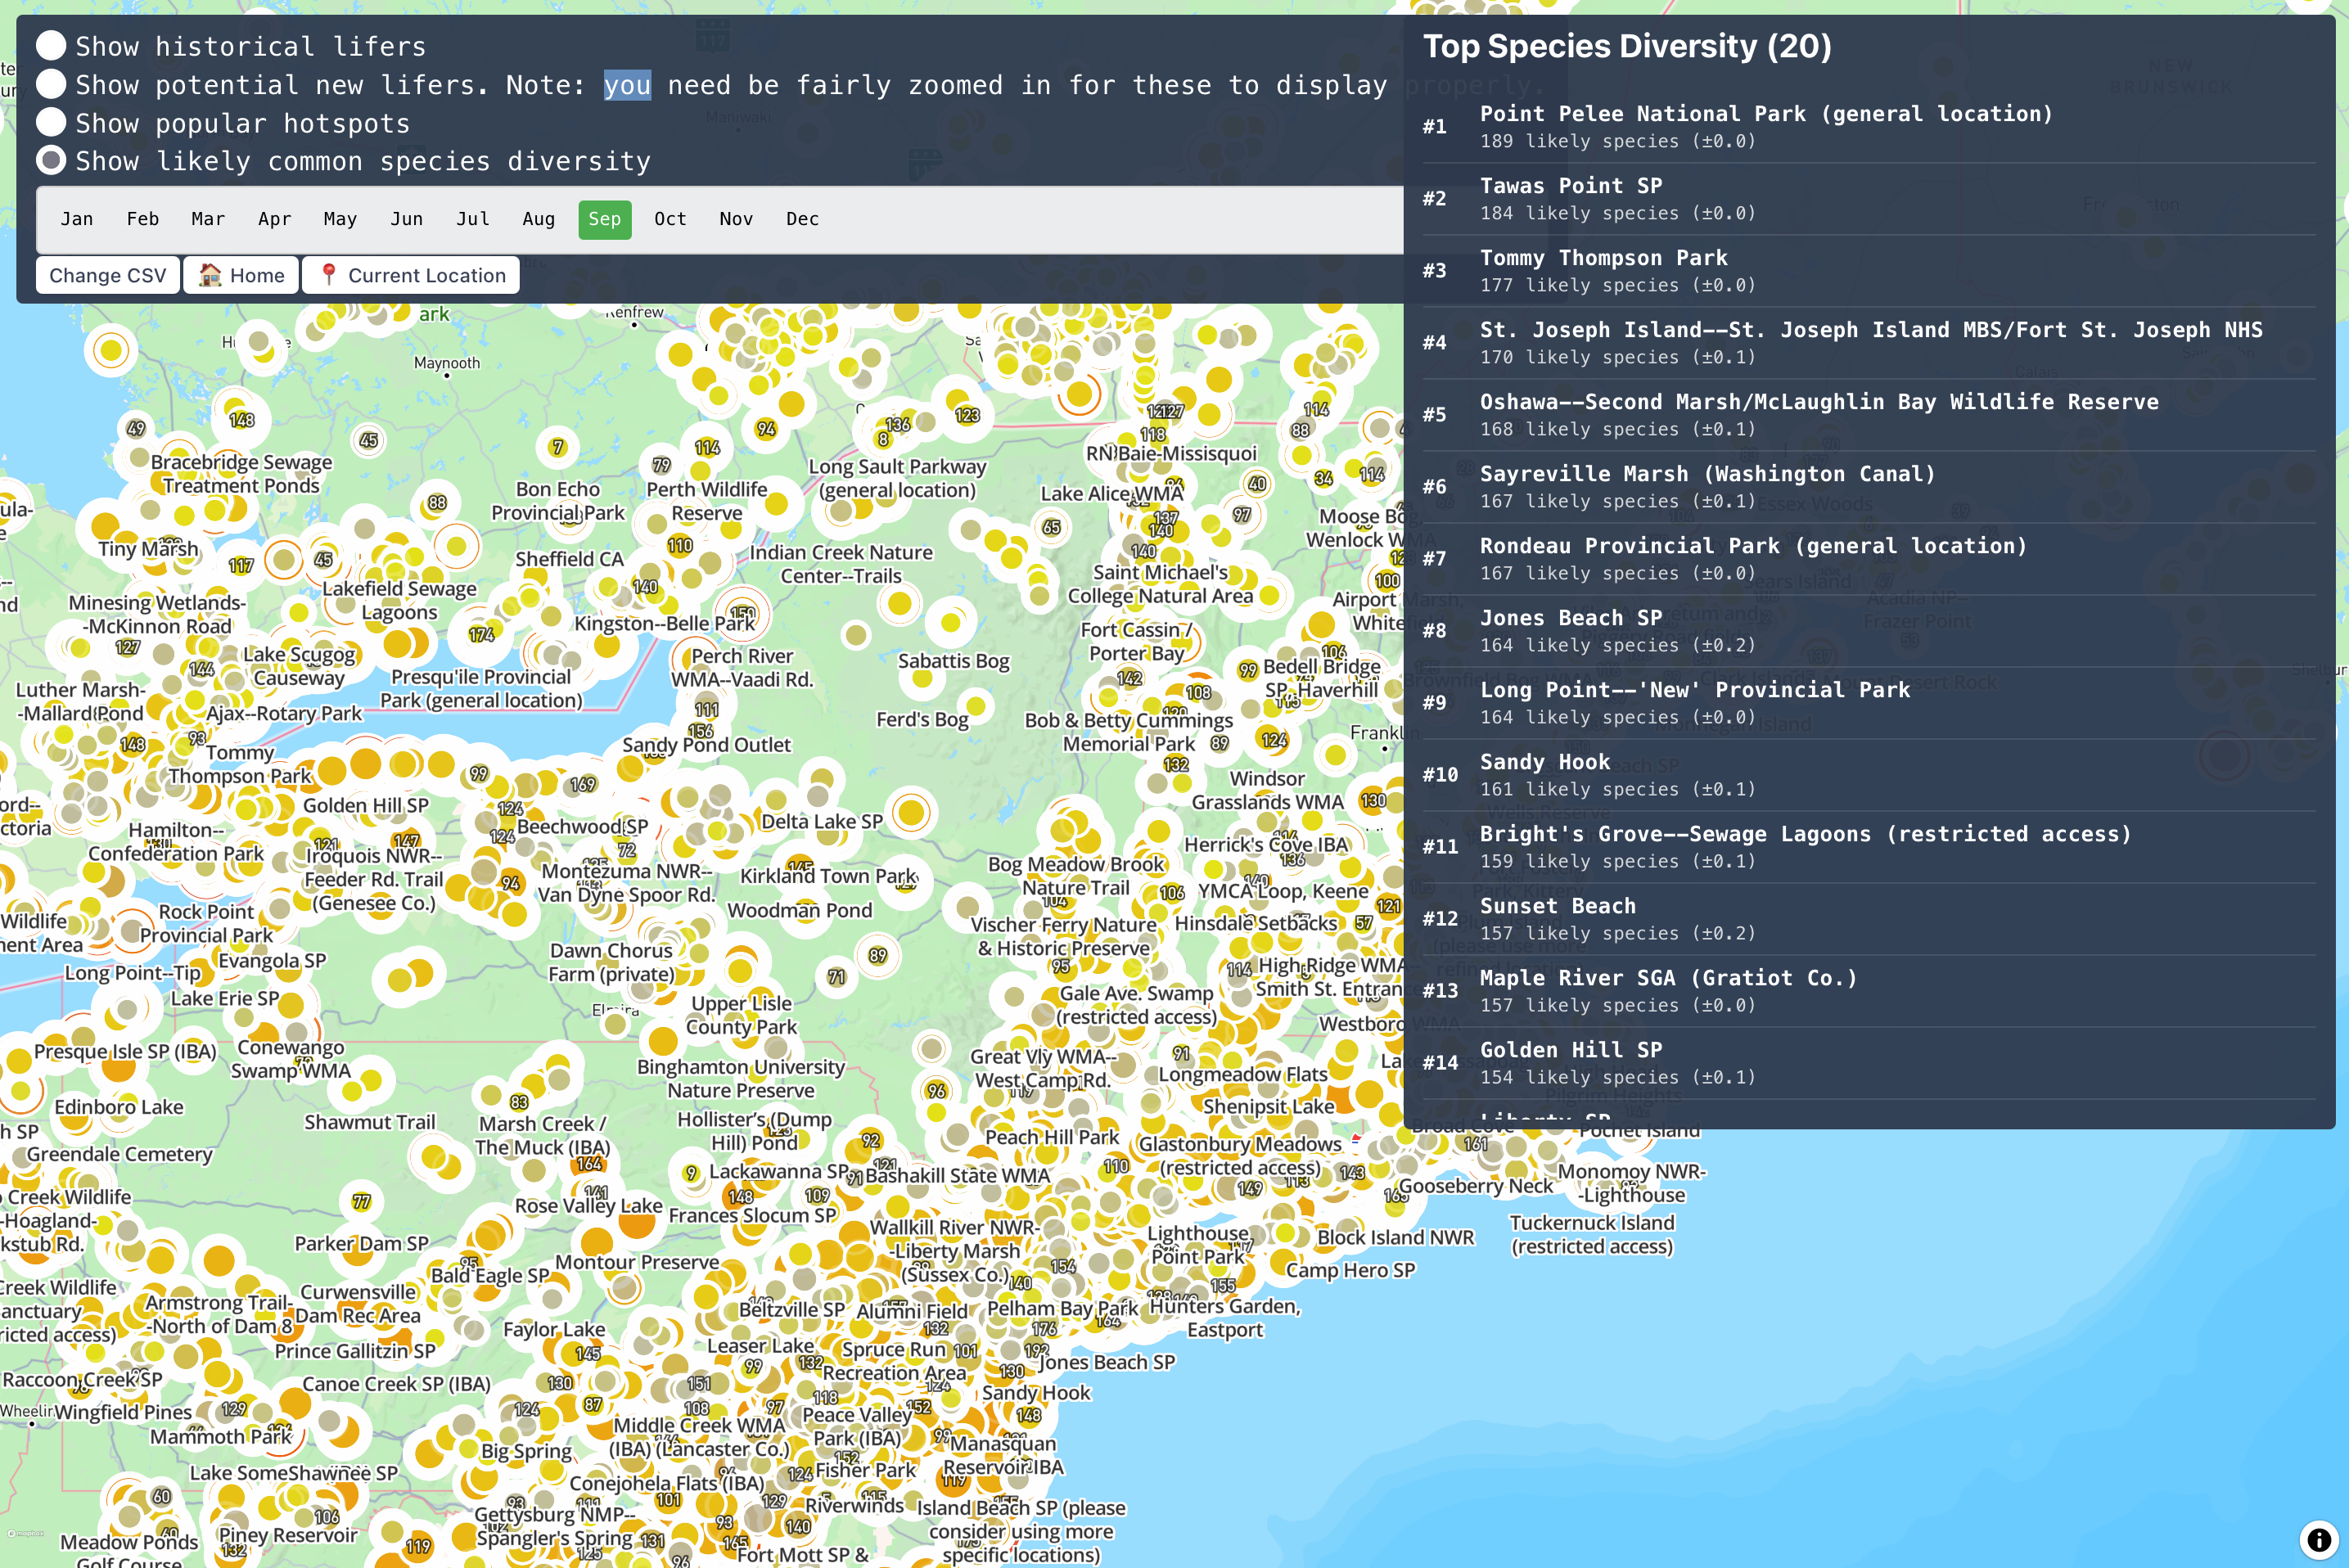Click the Current Location button
Image resolution: width=2349 pixels, height=1568 pixels.
point(410,274)
